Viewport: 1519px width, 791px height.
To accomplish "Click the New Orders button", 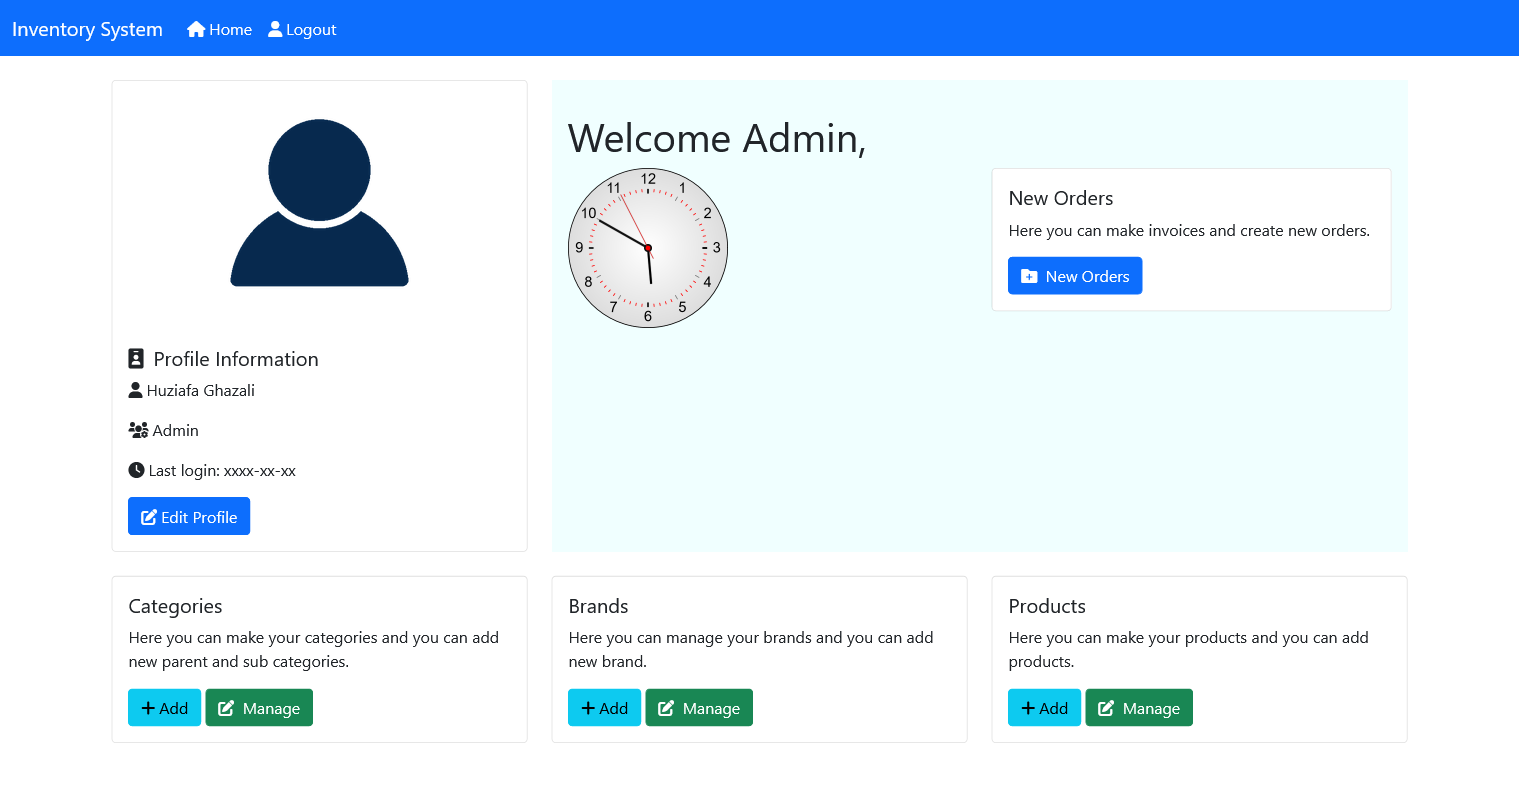I will coord(1075,275).
